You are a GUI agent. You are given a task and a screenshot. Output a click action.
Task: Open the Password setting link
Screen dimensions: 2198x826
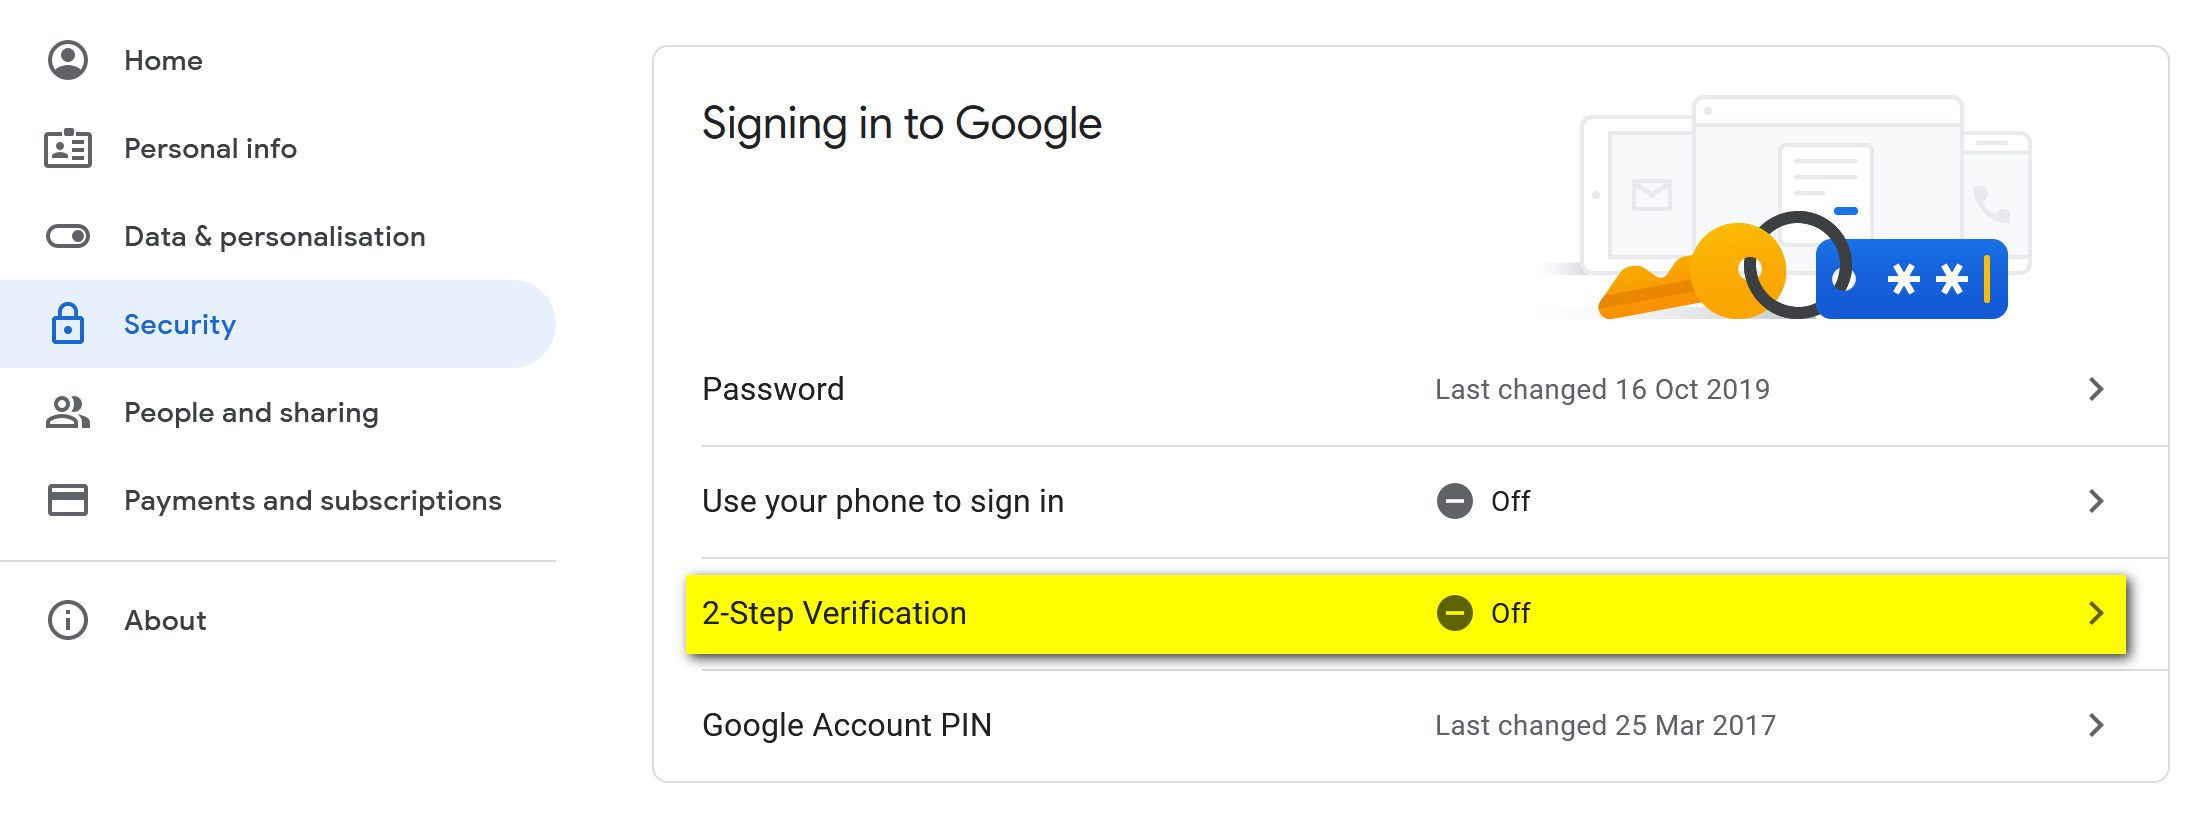point(773,389)
